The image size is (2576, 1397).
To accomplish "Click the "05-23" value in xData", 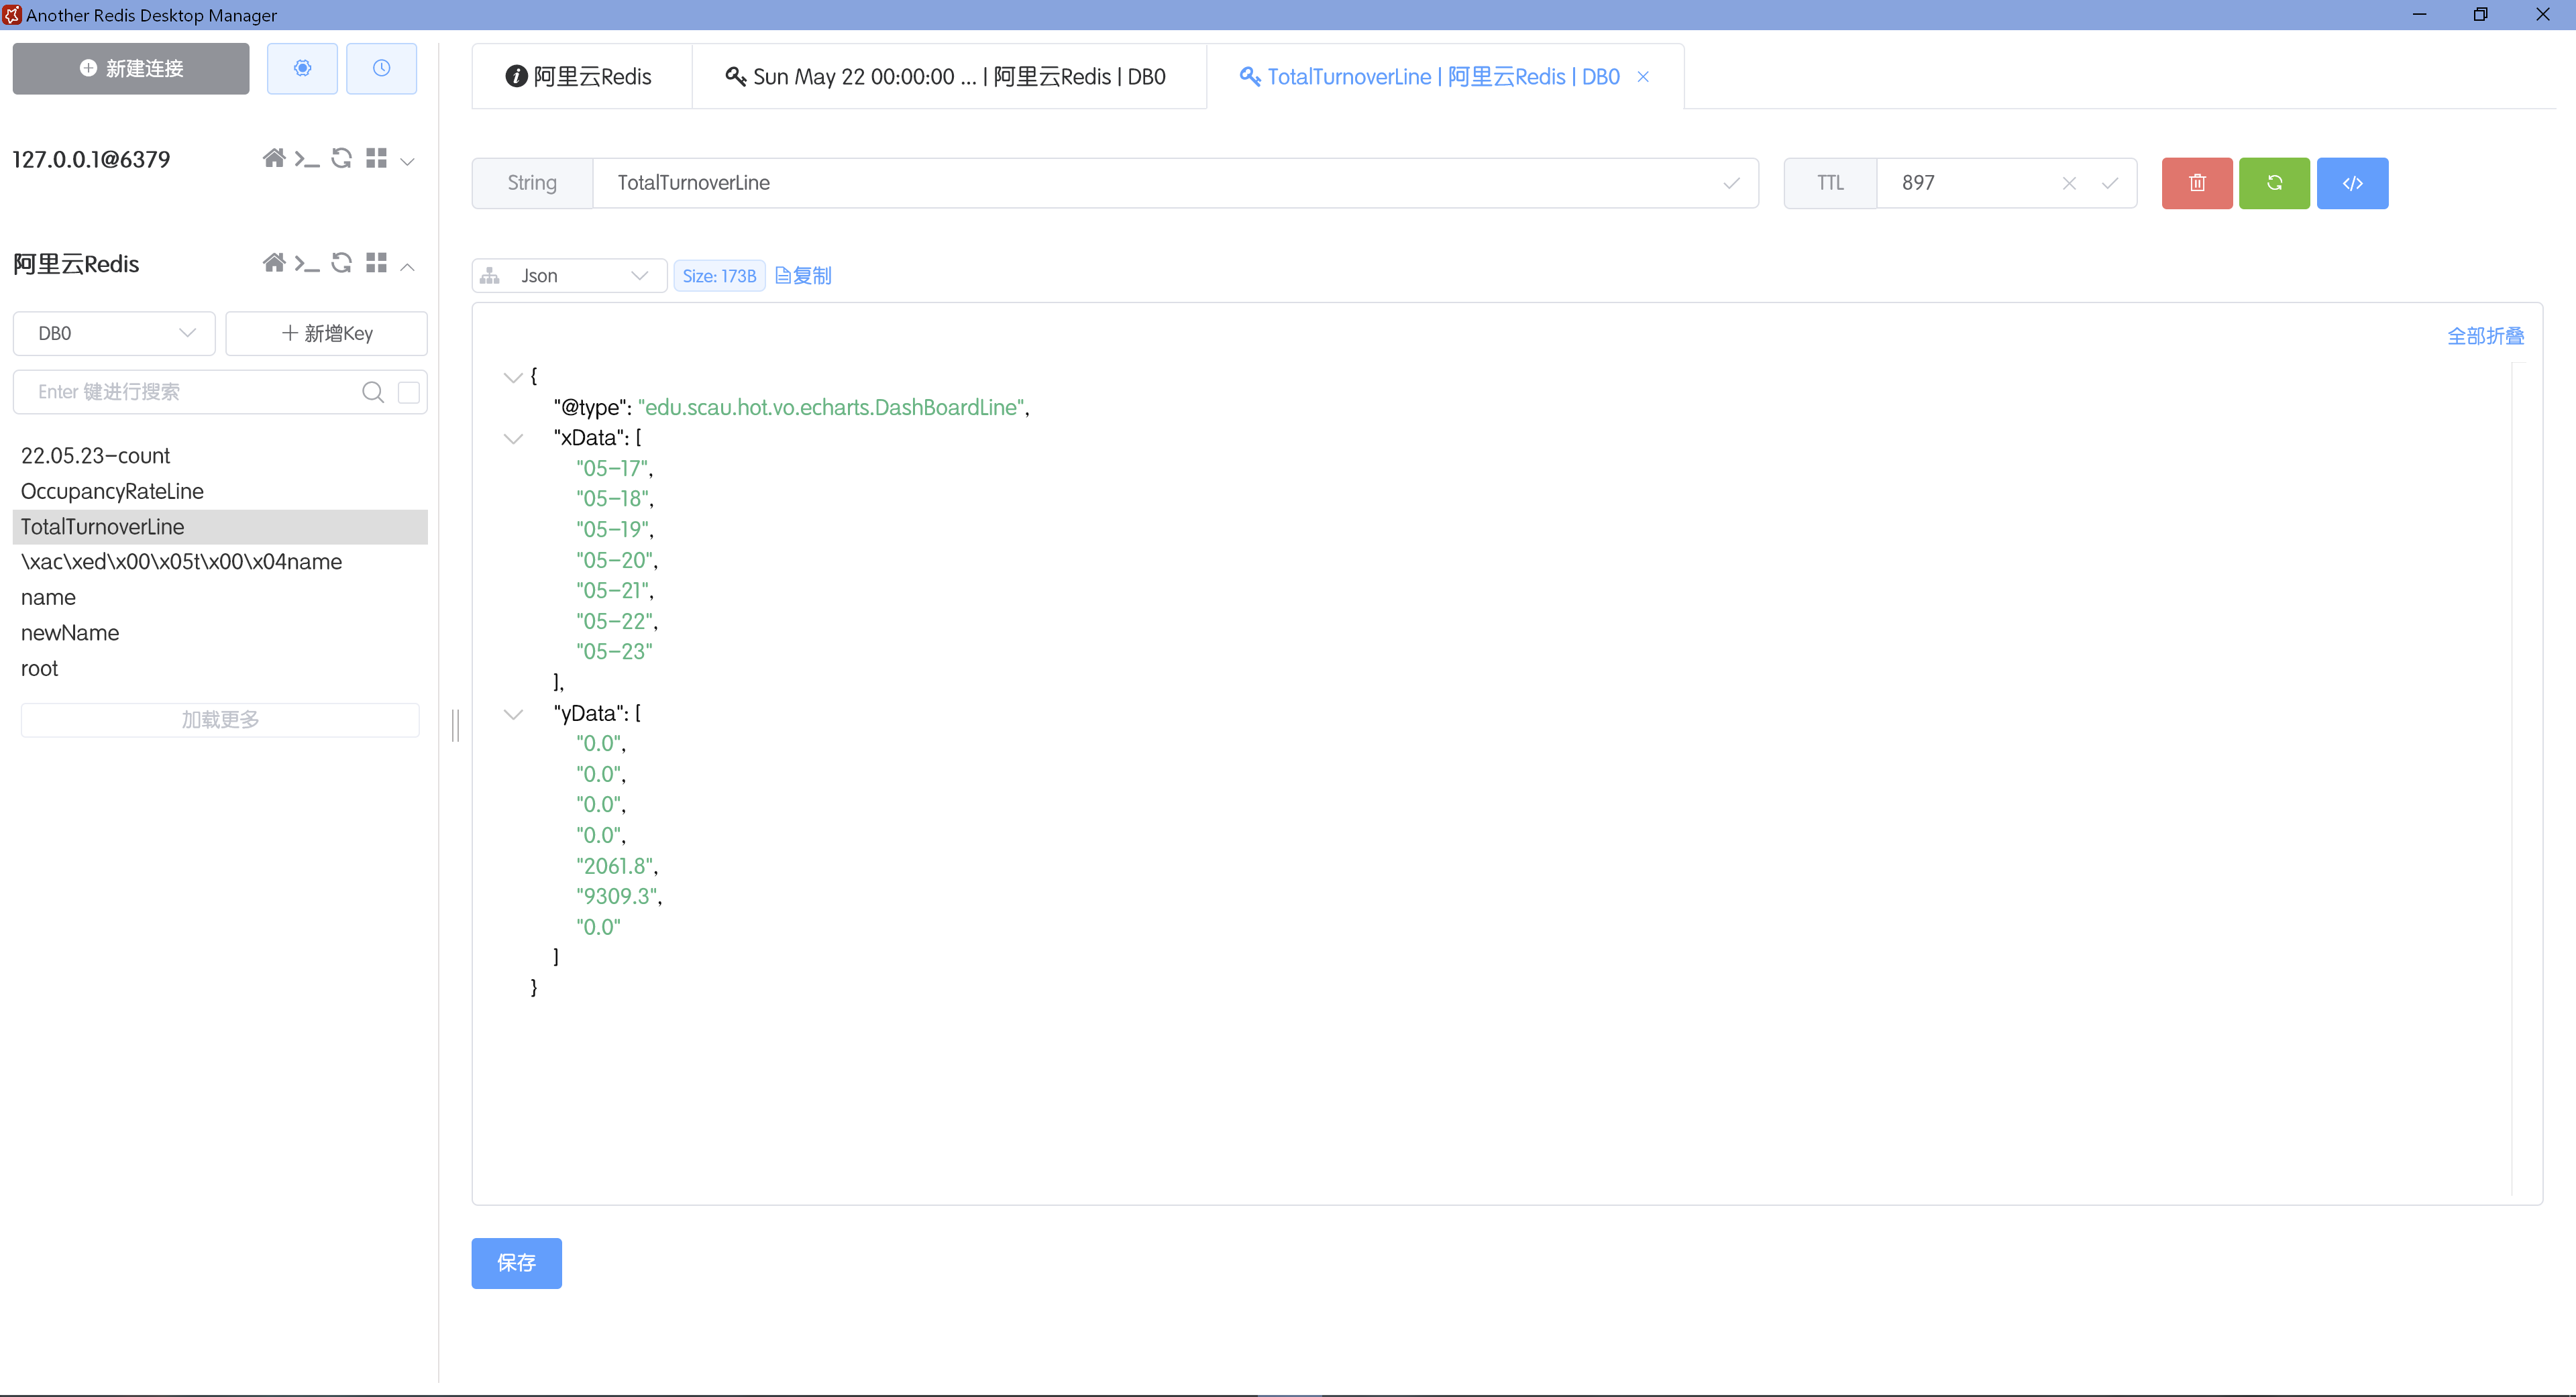I will point(614,652).
